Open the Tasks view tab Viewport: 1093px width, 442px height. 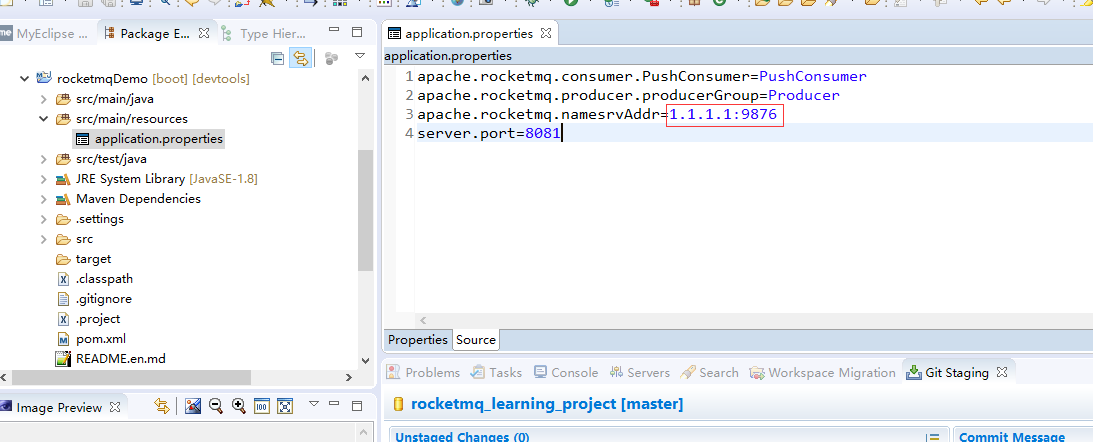497,373
